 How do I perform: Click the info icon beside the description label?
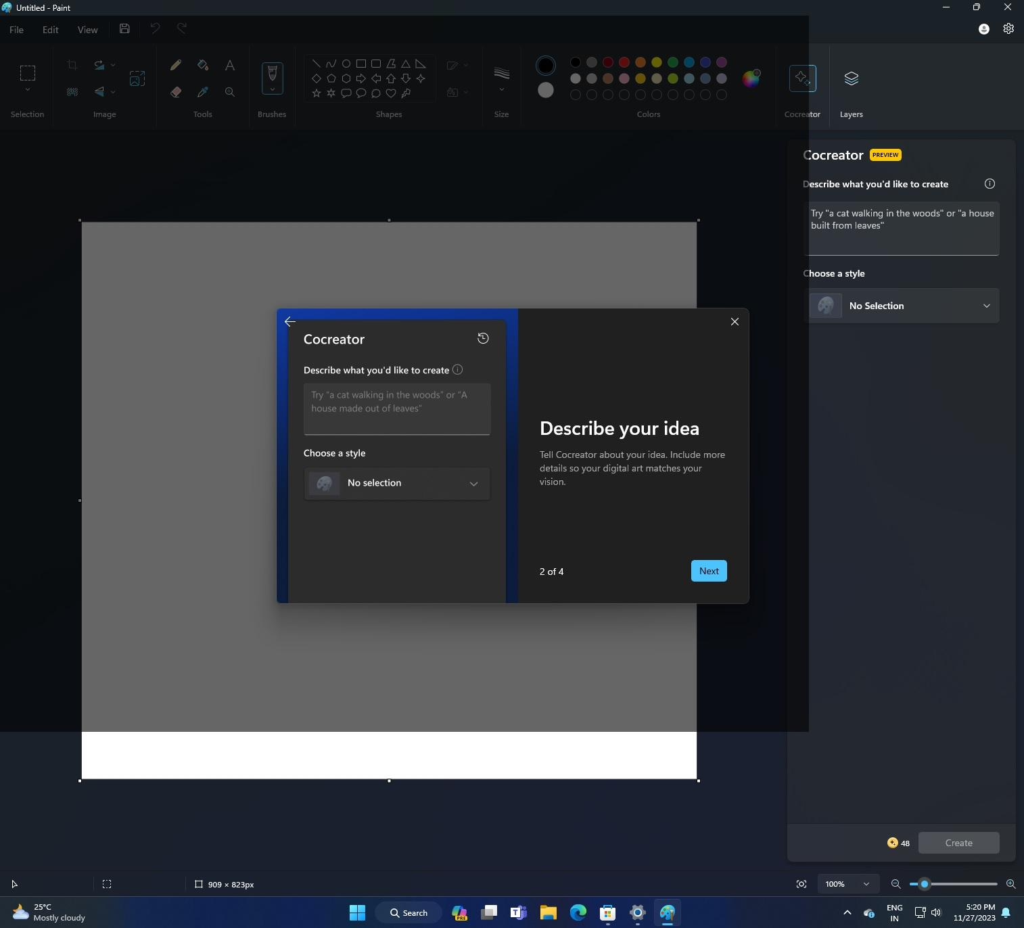click(x=989, y=184)
